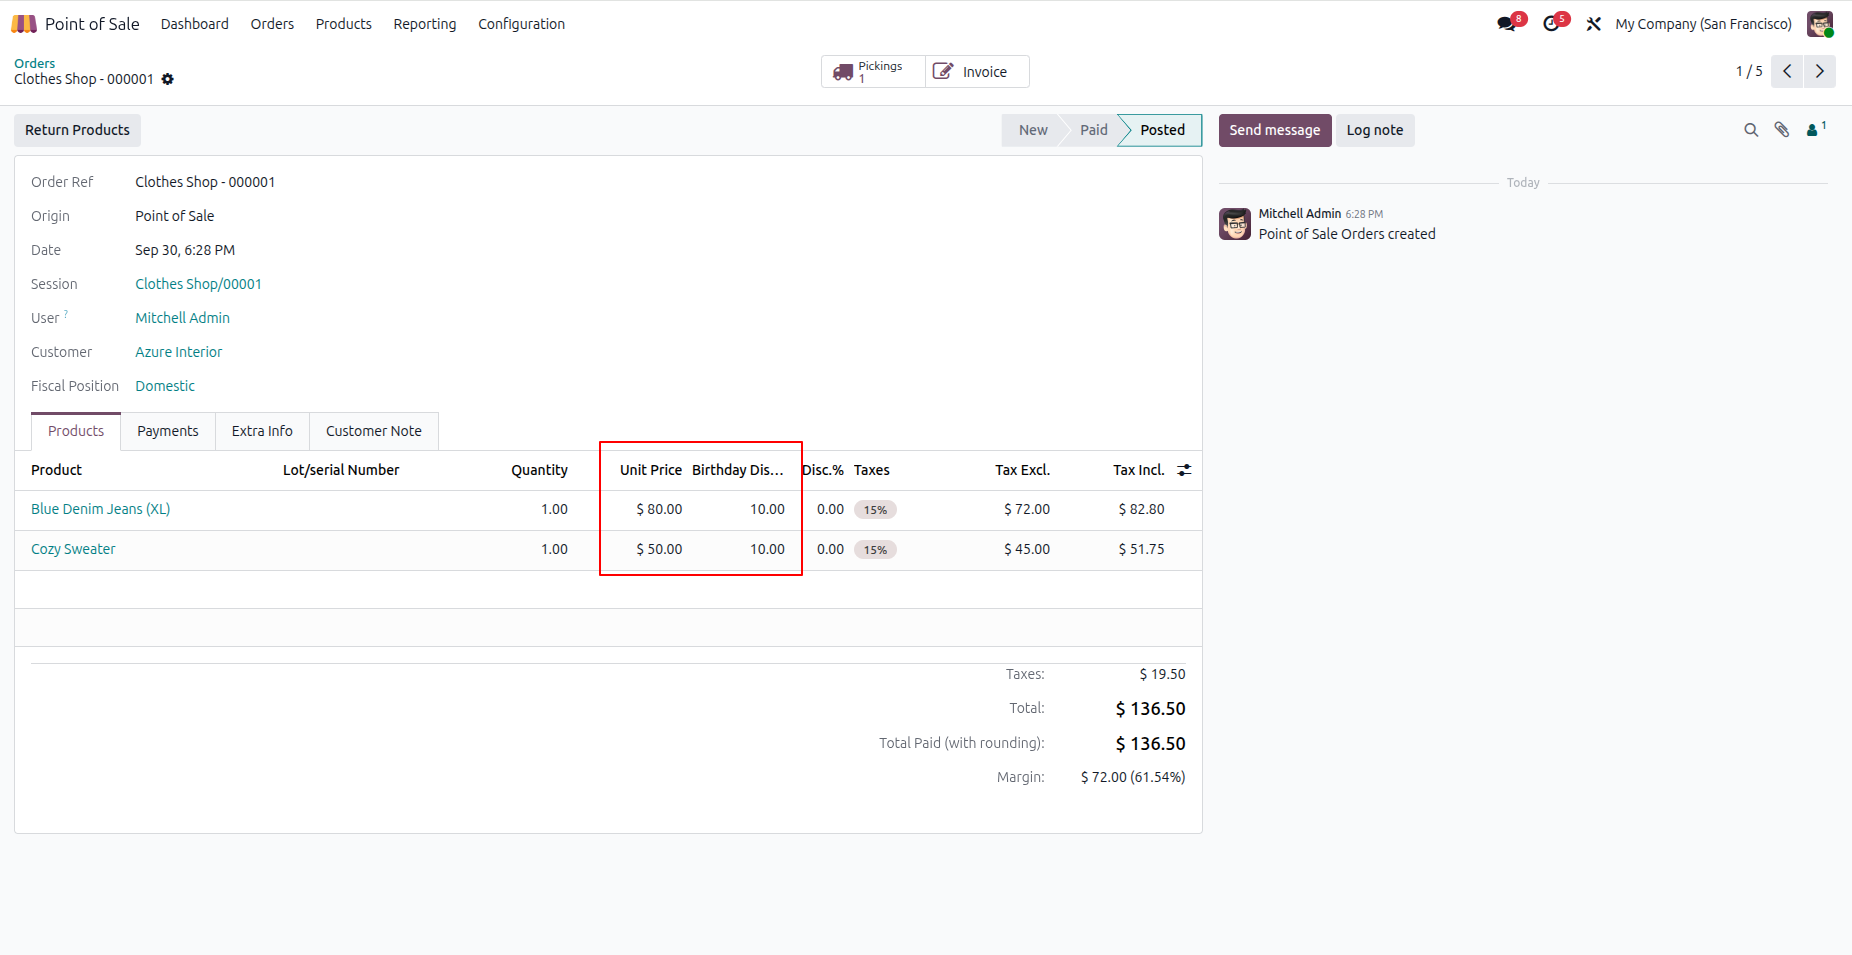
Task: Open the Configuration menu
Action: click(521, 24)
